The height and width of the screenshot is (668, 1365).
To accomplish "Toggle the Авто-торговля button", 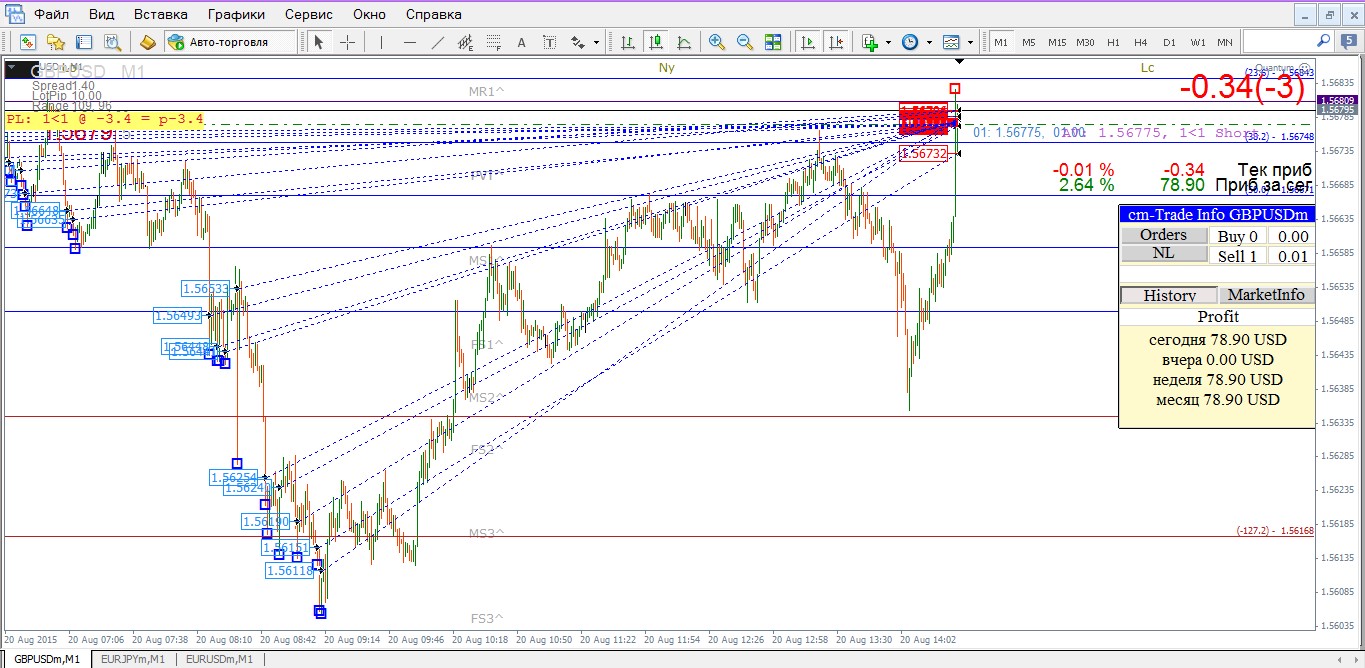I will [230, 42].
